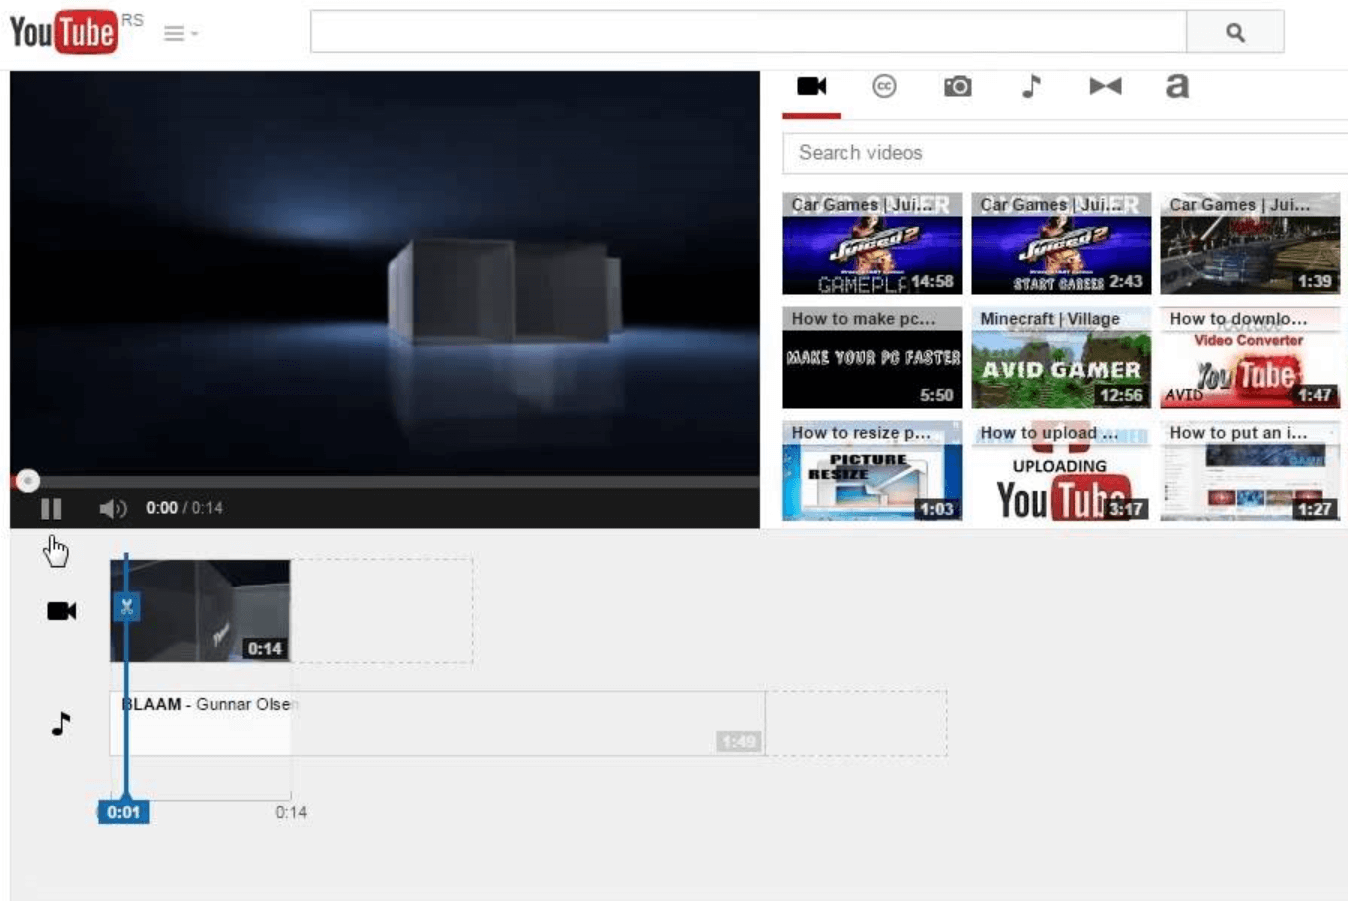Screen dimensions: 1348x901
Task: Click the audio track music note icon
Action: [x=61, y=723]
